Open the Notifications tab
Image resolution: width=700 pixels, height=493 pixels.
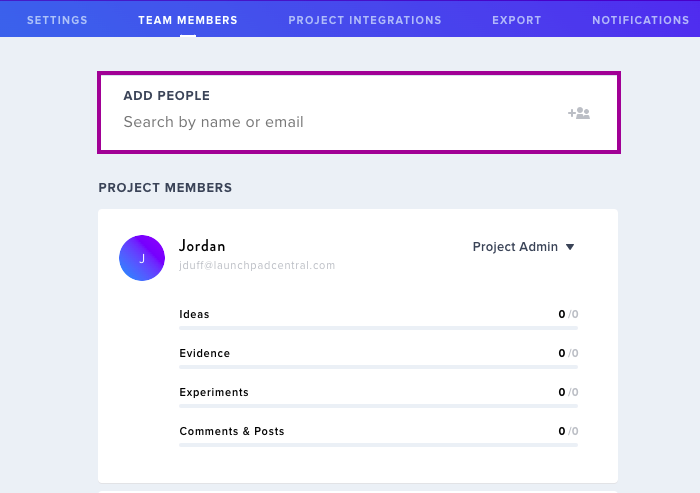point(641,20)
